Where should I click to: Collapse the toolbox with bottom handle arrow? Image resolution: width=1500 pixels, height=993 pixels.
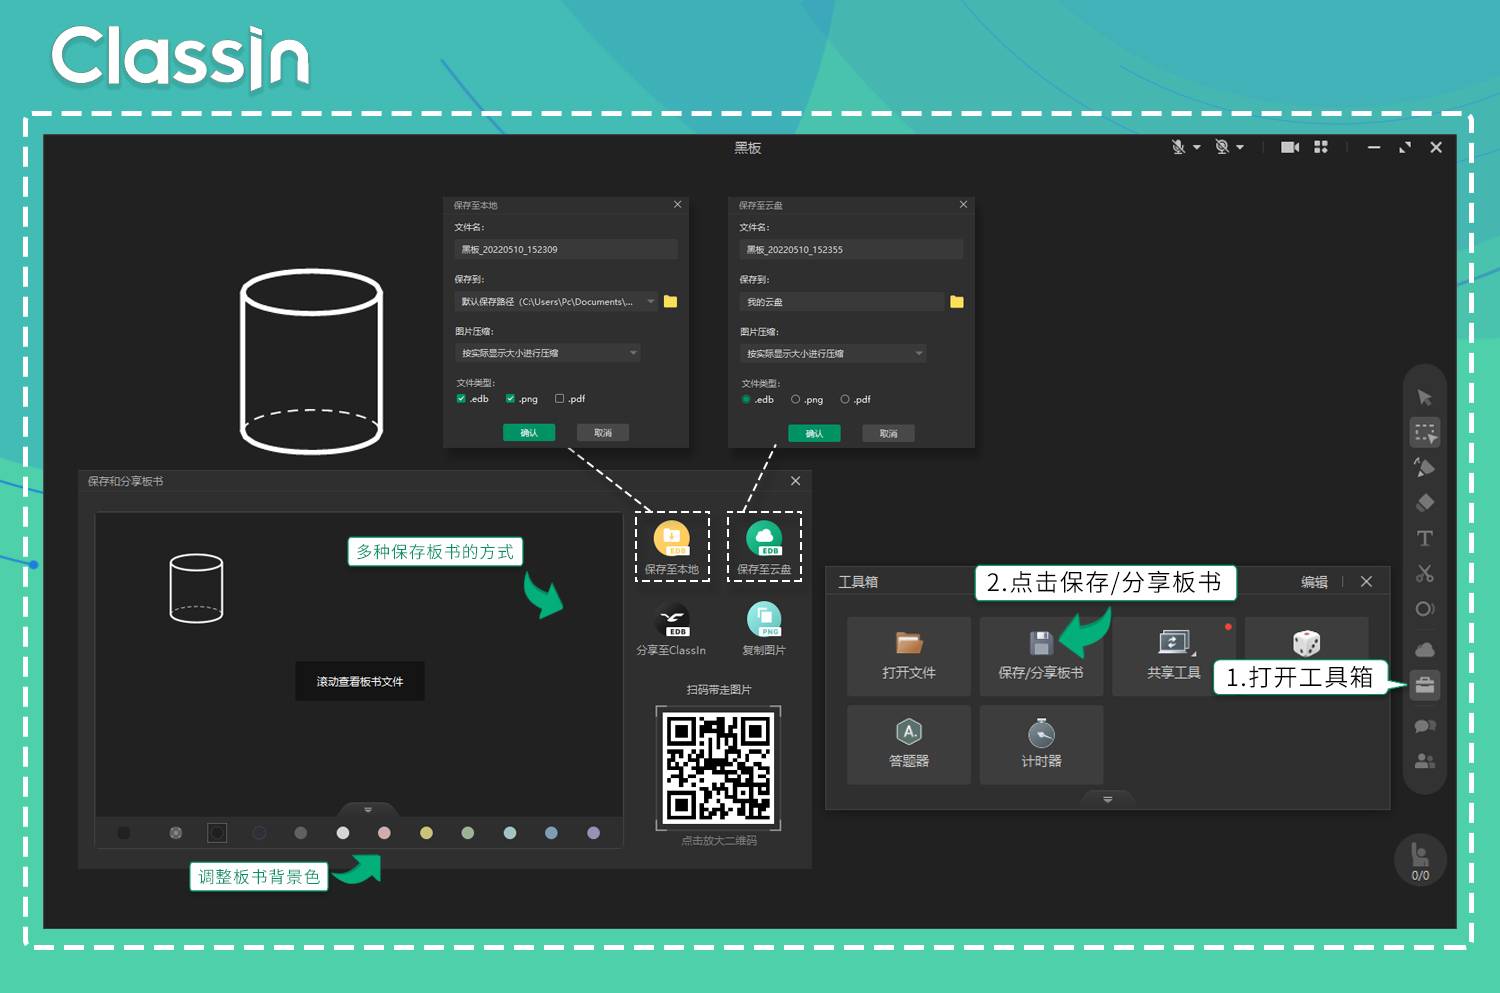click(x=1108, y=799)
